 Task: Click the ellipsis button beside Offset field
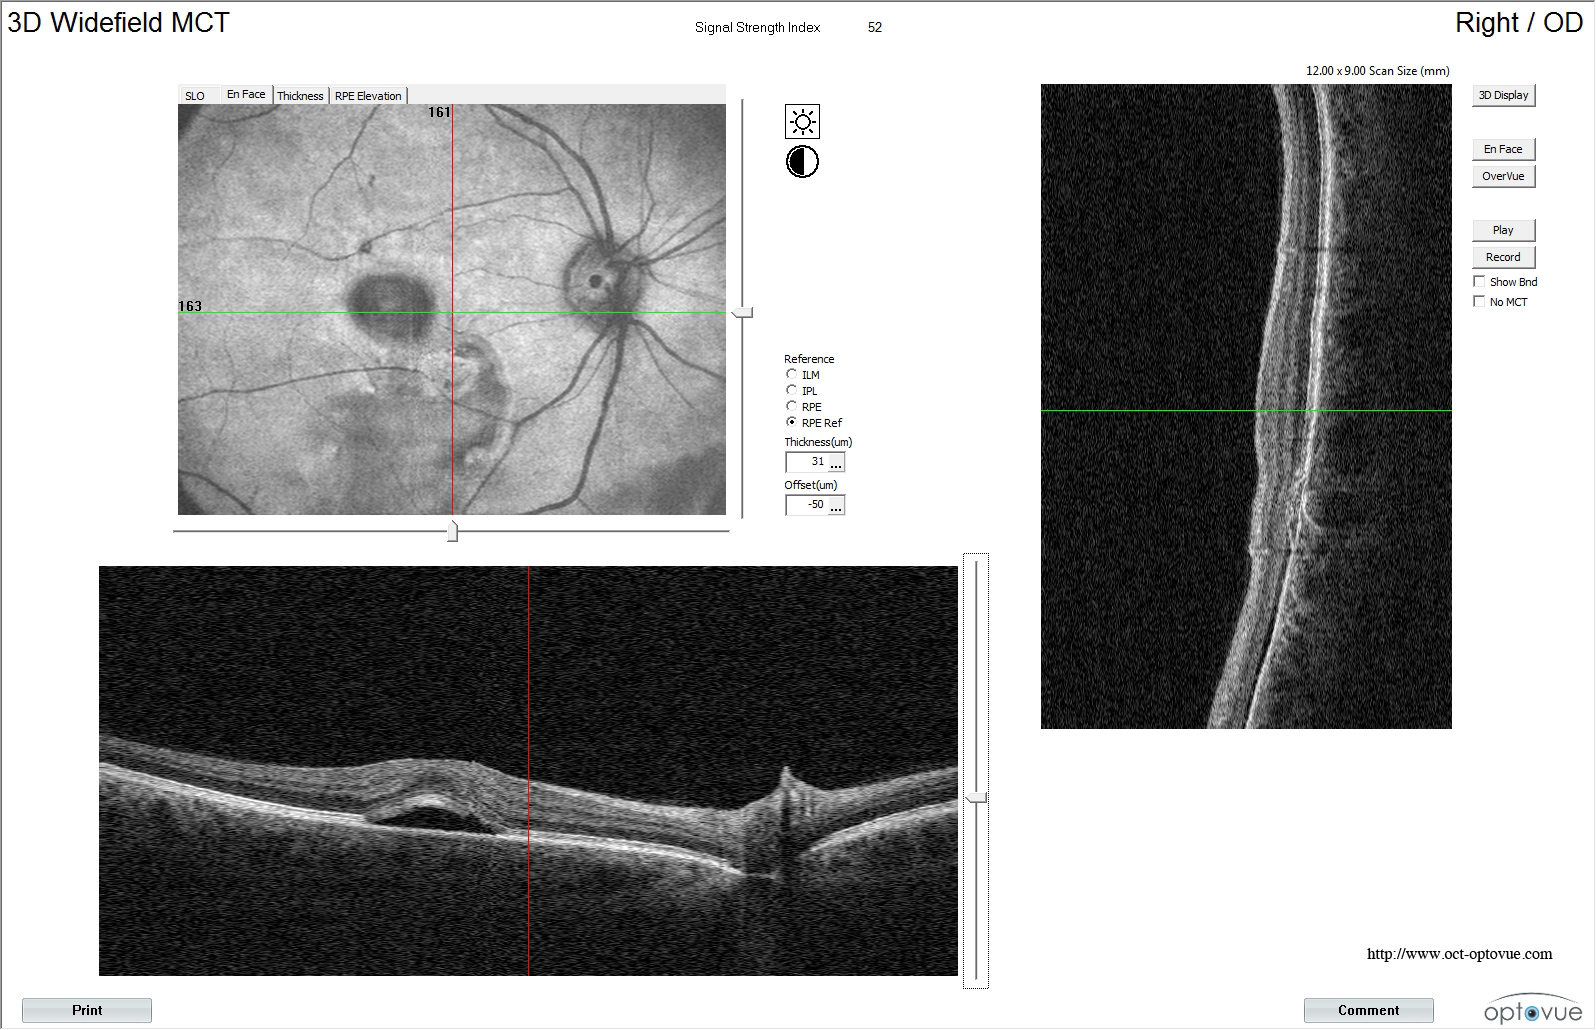[837, 505]
